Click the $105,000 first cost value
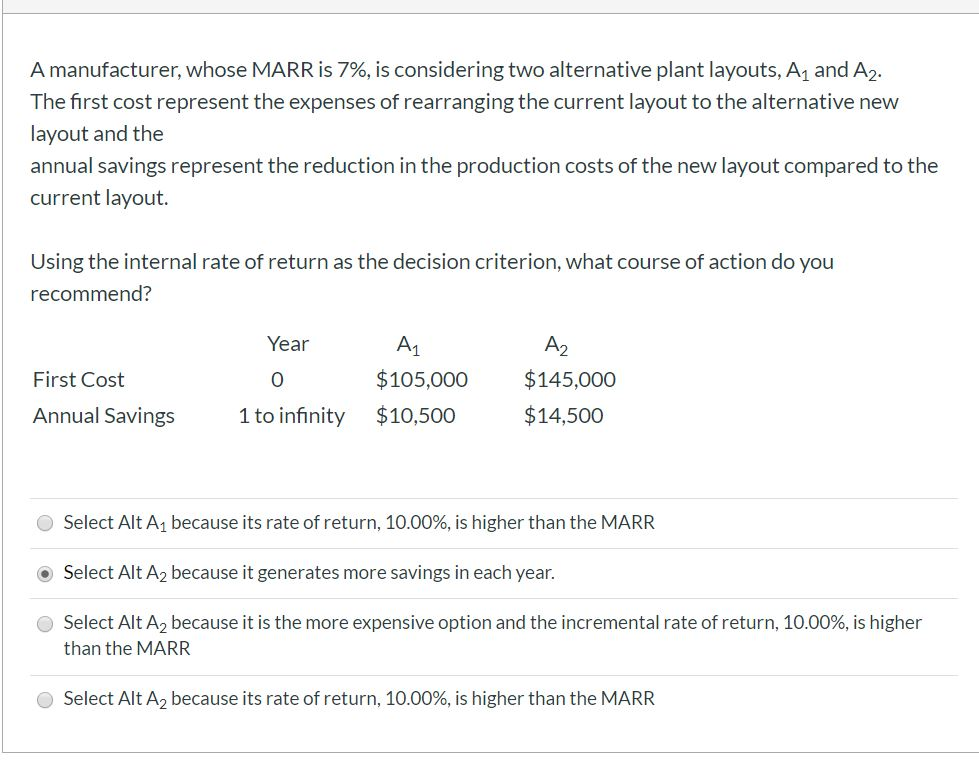 [x=422, y=379]
